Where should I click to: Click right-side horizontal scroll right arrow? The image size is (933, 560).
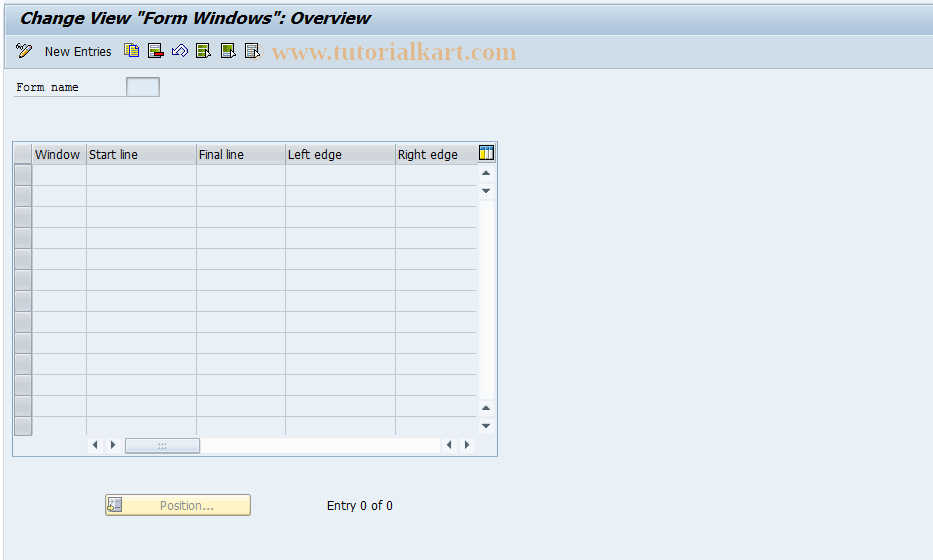[x=467, y=445]
